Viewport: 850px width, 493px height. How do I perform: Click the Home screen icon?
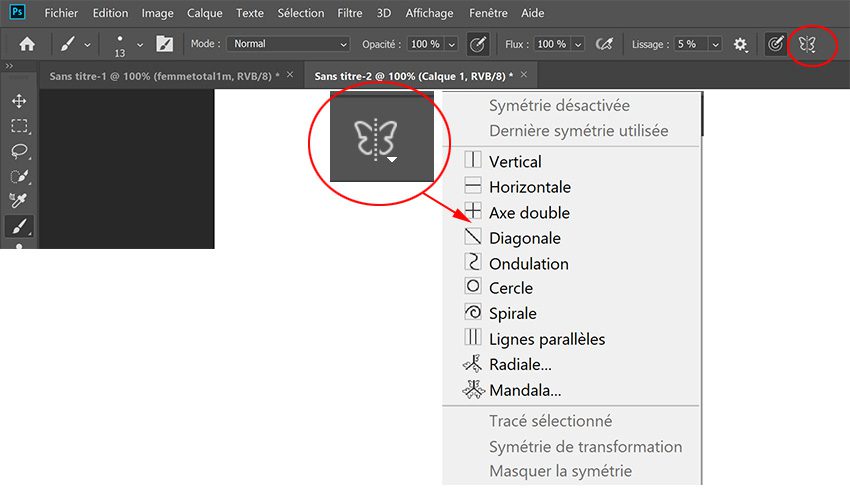[x=27, y=44]
